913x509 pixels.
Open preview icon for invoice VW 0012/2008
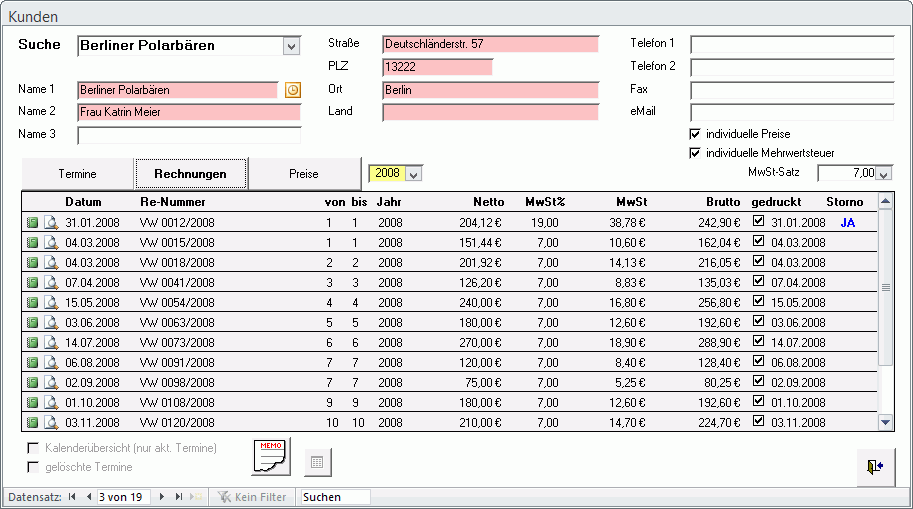coord(50,223)
